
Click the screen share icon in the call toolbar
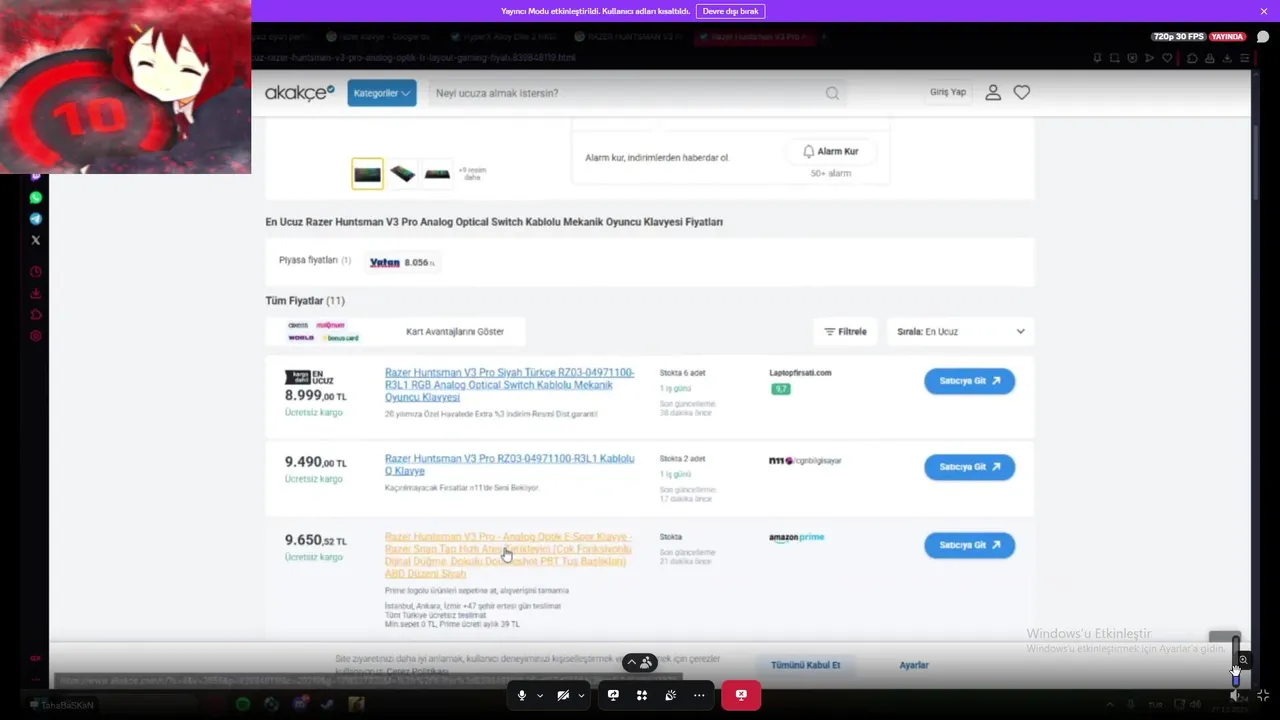[x=613, y=695]
